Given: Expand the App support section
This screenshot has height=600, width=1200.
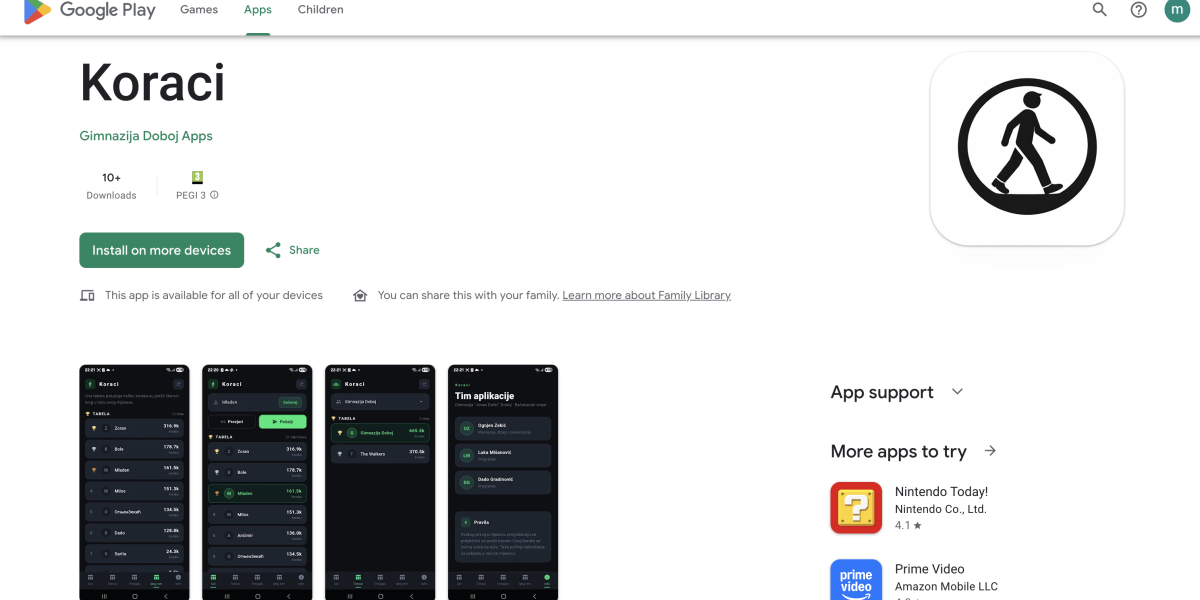Looking at the screenshot, I should [957, 392].
